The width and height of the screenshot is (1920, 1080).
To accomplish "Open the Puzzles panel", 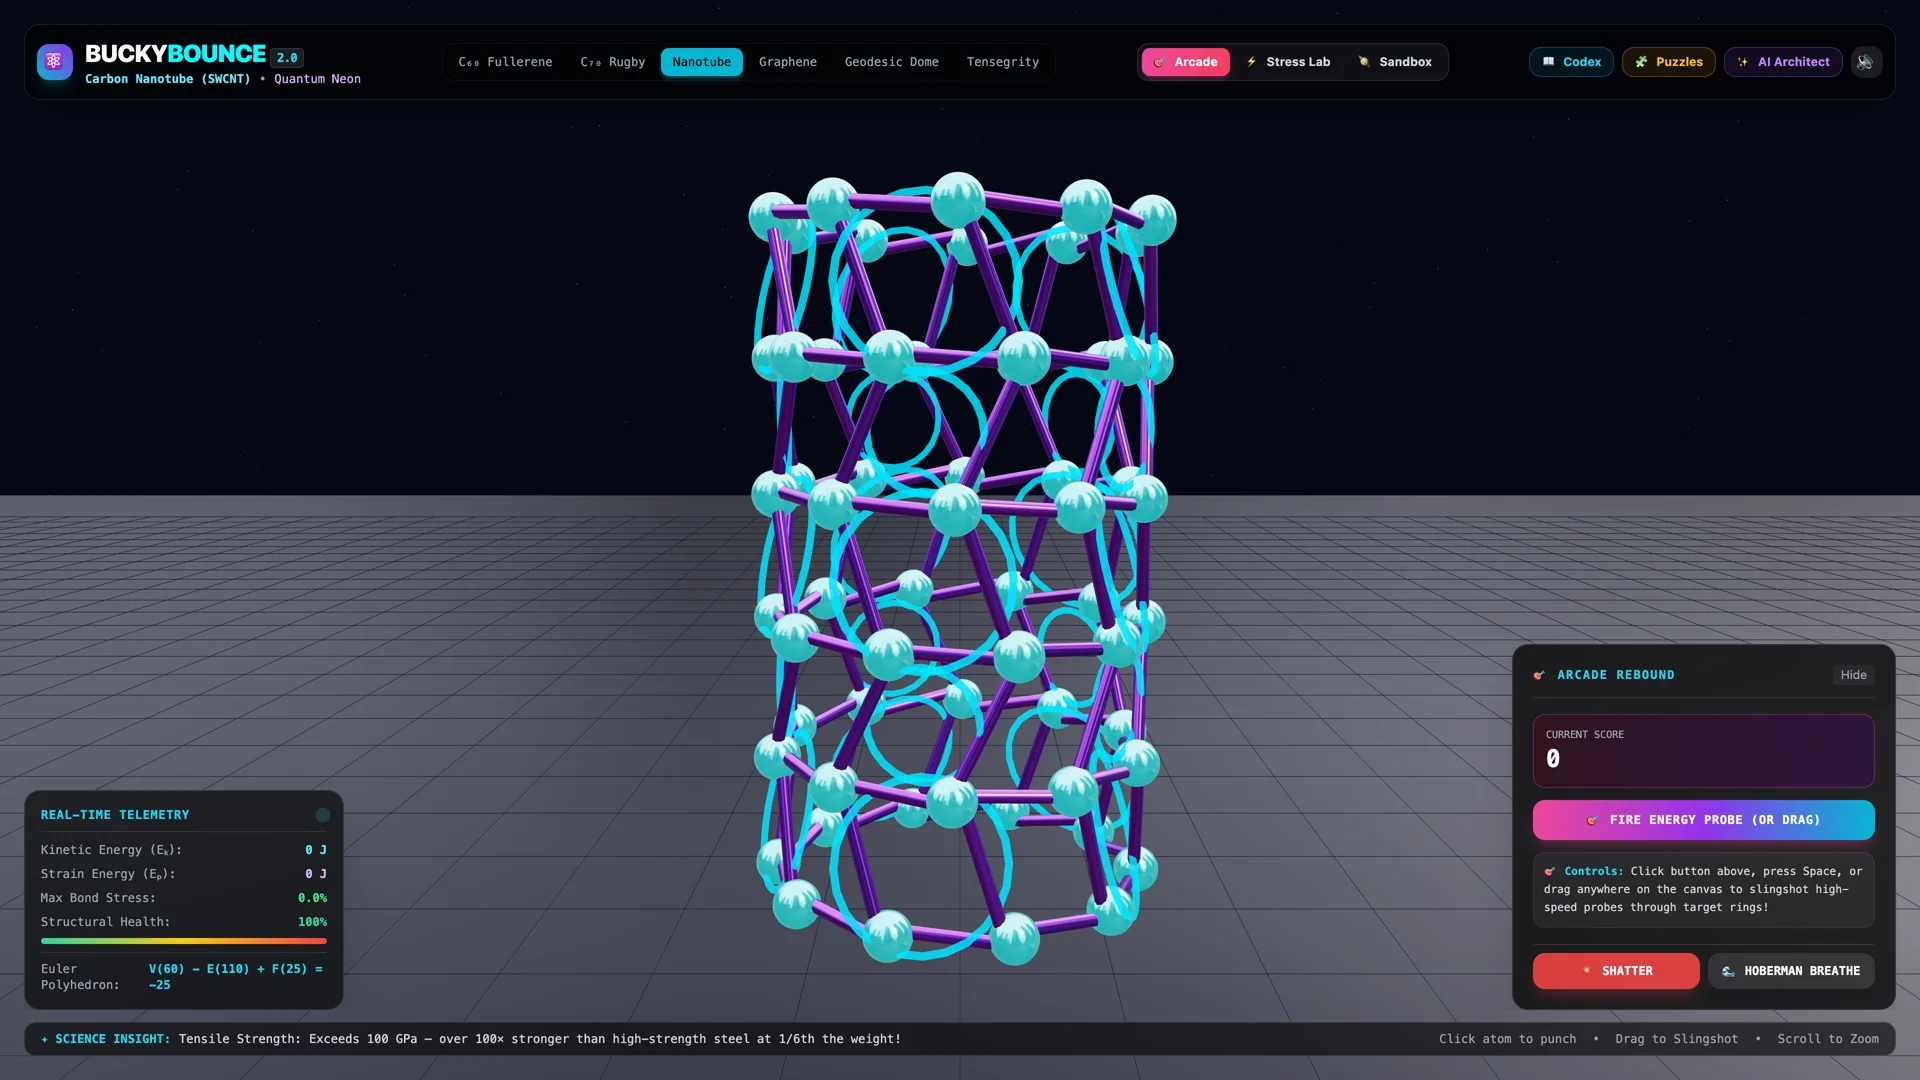I will coord(1669,62).
